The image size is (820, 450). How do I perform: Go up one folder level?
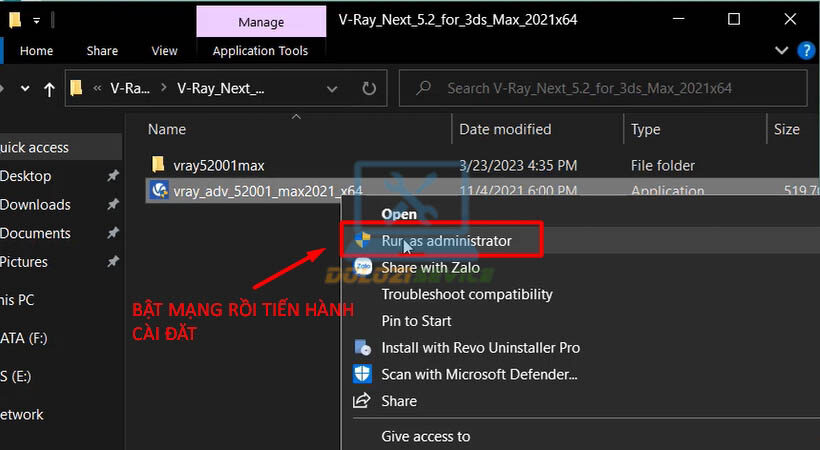pyautogui.click(x=49, y=89)
